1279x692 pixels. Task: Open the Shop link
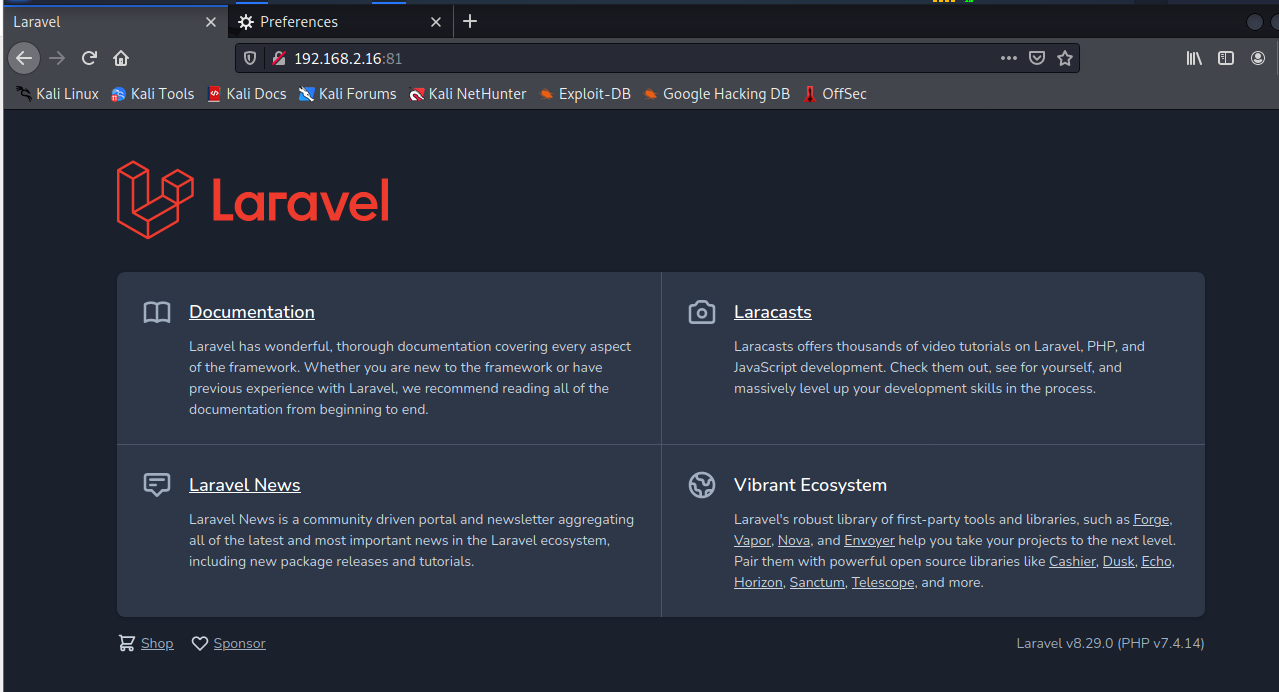157,643
